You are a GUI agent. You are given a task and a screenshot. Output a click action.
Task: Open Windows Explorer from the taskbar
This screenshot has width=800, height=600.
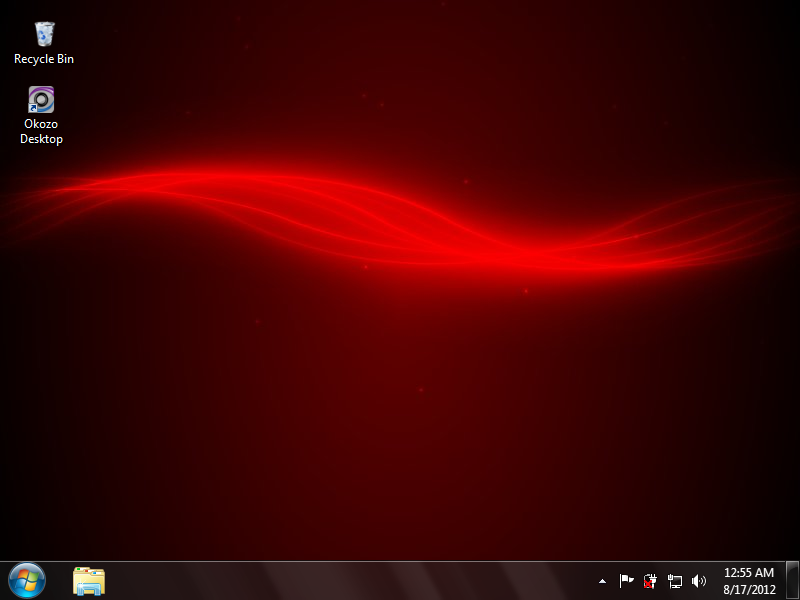(89, 581)
